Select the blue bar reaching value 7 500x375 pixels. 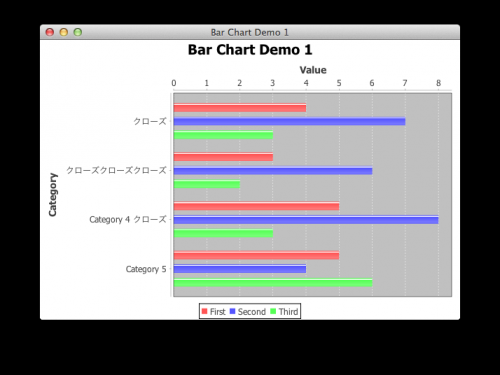pos(289,121)
